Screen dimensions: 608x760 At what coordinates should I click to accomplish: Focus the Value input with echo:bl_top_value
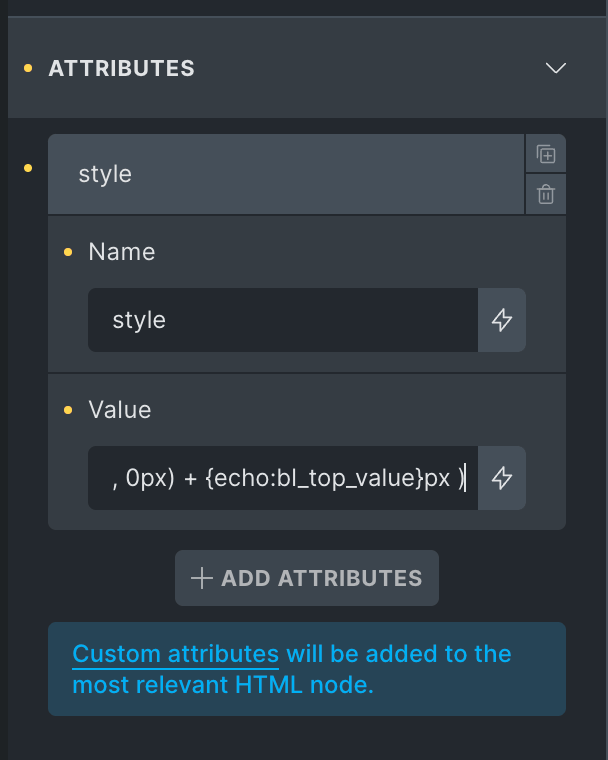point(282,478)
